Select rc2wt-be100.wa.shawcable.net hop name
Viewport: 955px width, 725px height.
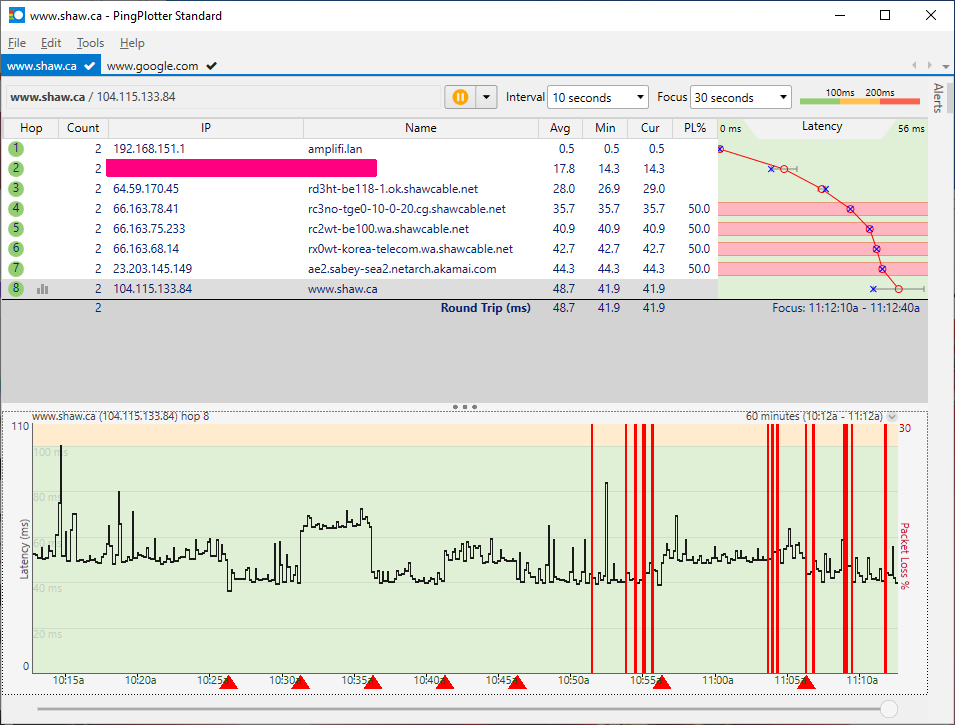389,229
